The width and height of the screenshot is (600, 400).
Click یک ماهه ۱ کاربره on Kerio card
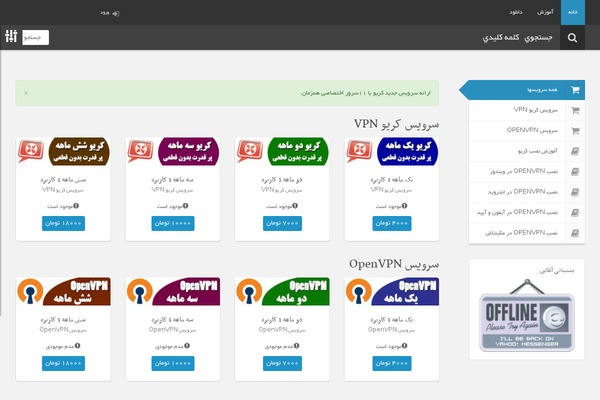coord(391,180)
